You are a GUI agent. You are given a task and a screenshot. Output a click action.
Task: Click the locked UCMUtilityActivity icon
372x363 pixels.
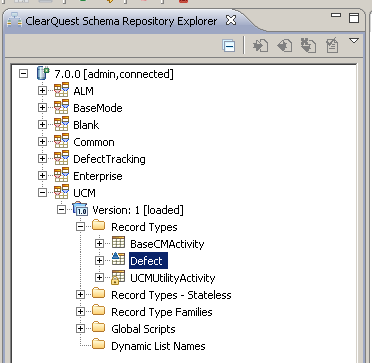(118, 277)
